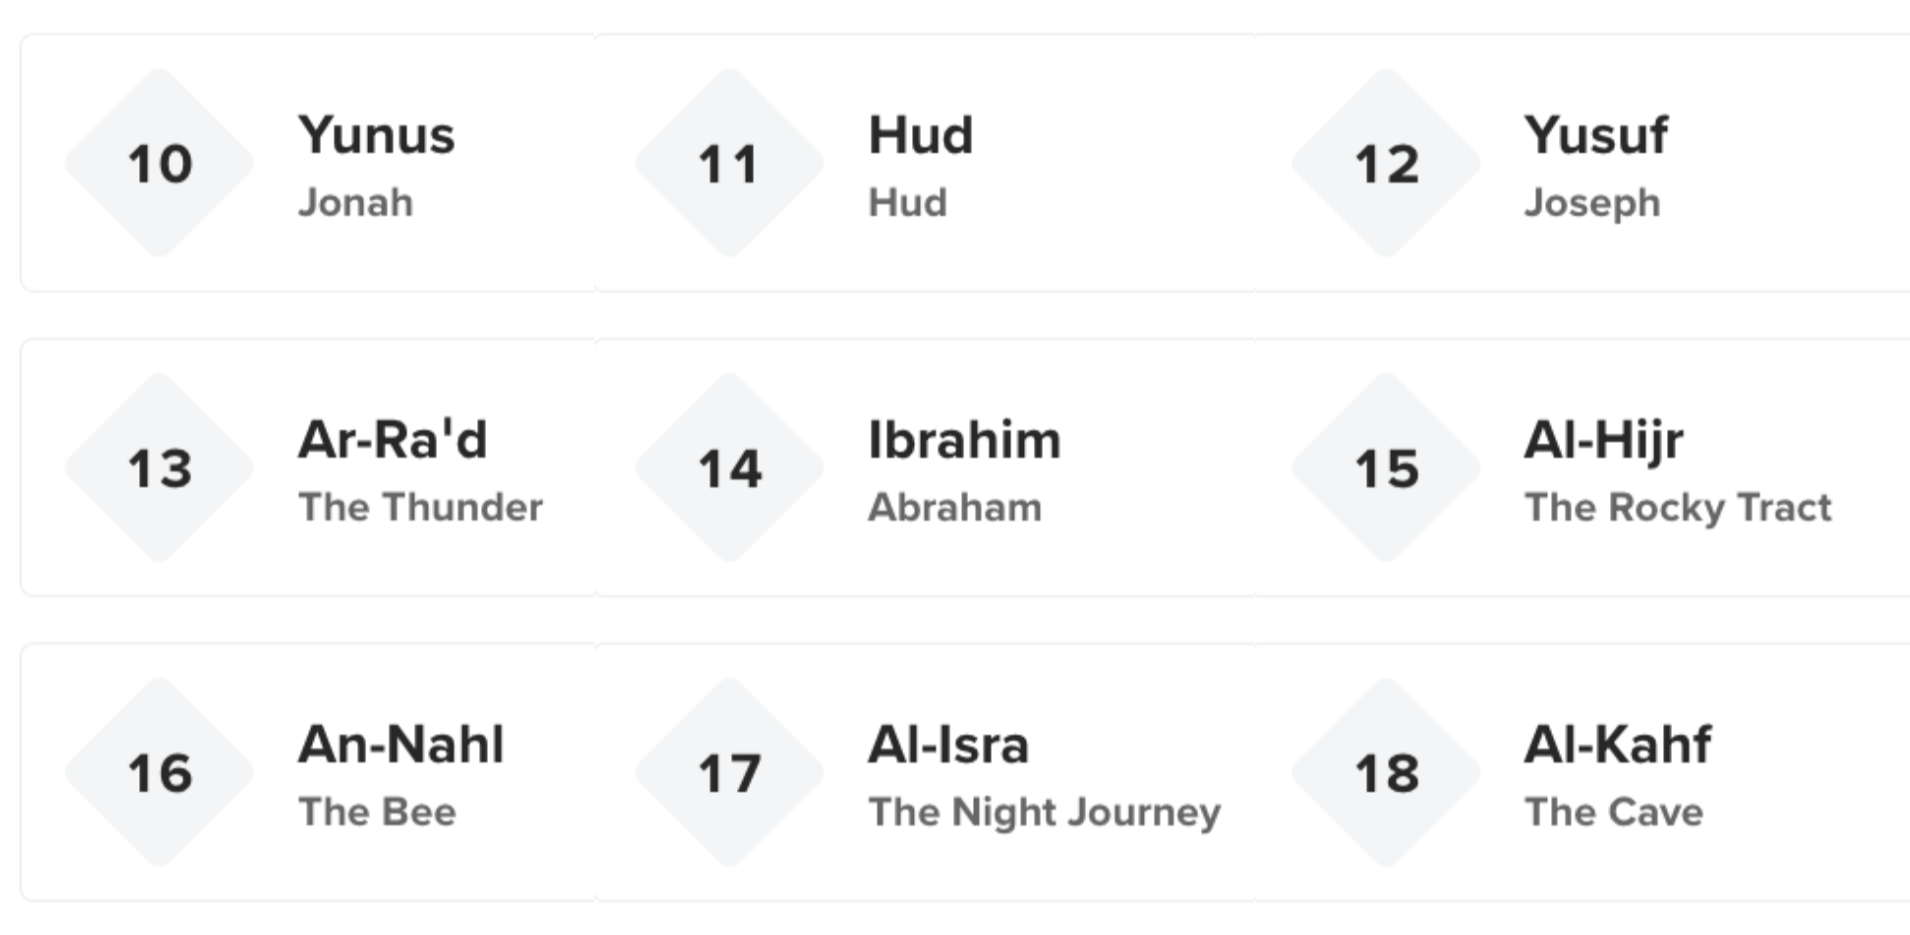The image size is (1910, 935).
Task: Open the Yunus surah title
Action: (376, 135)
